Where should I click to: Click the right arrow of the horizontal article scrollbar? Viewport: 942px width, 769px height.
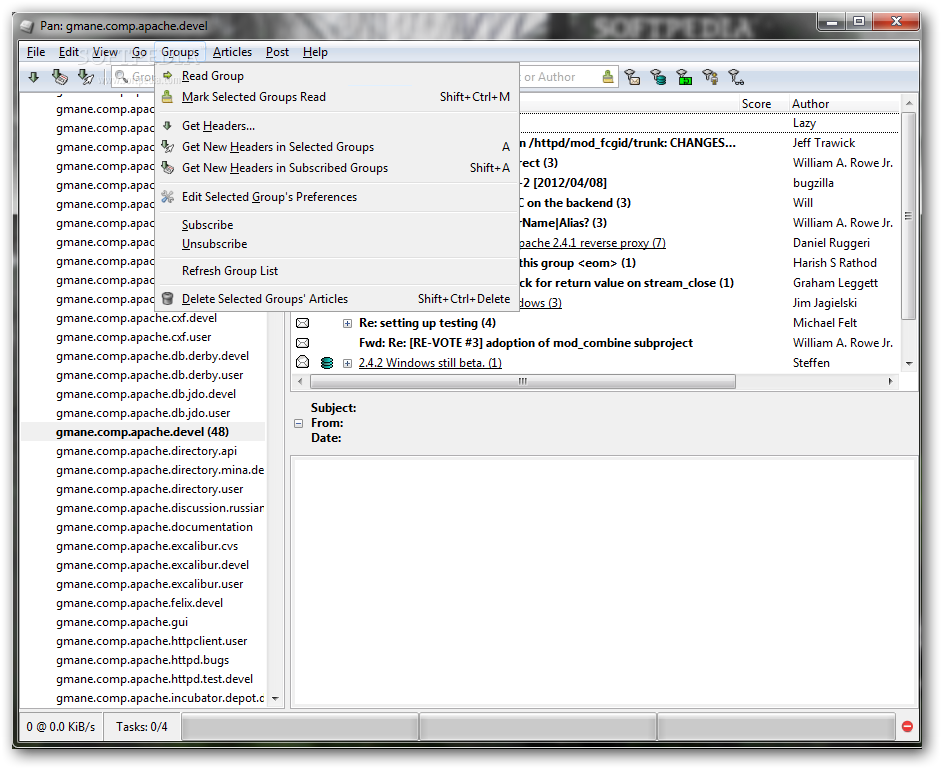[x=890, y=381]
